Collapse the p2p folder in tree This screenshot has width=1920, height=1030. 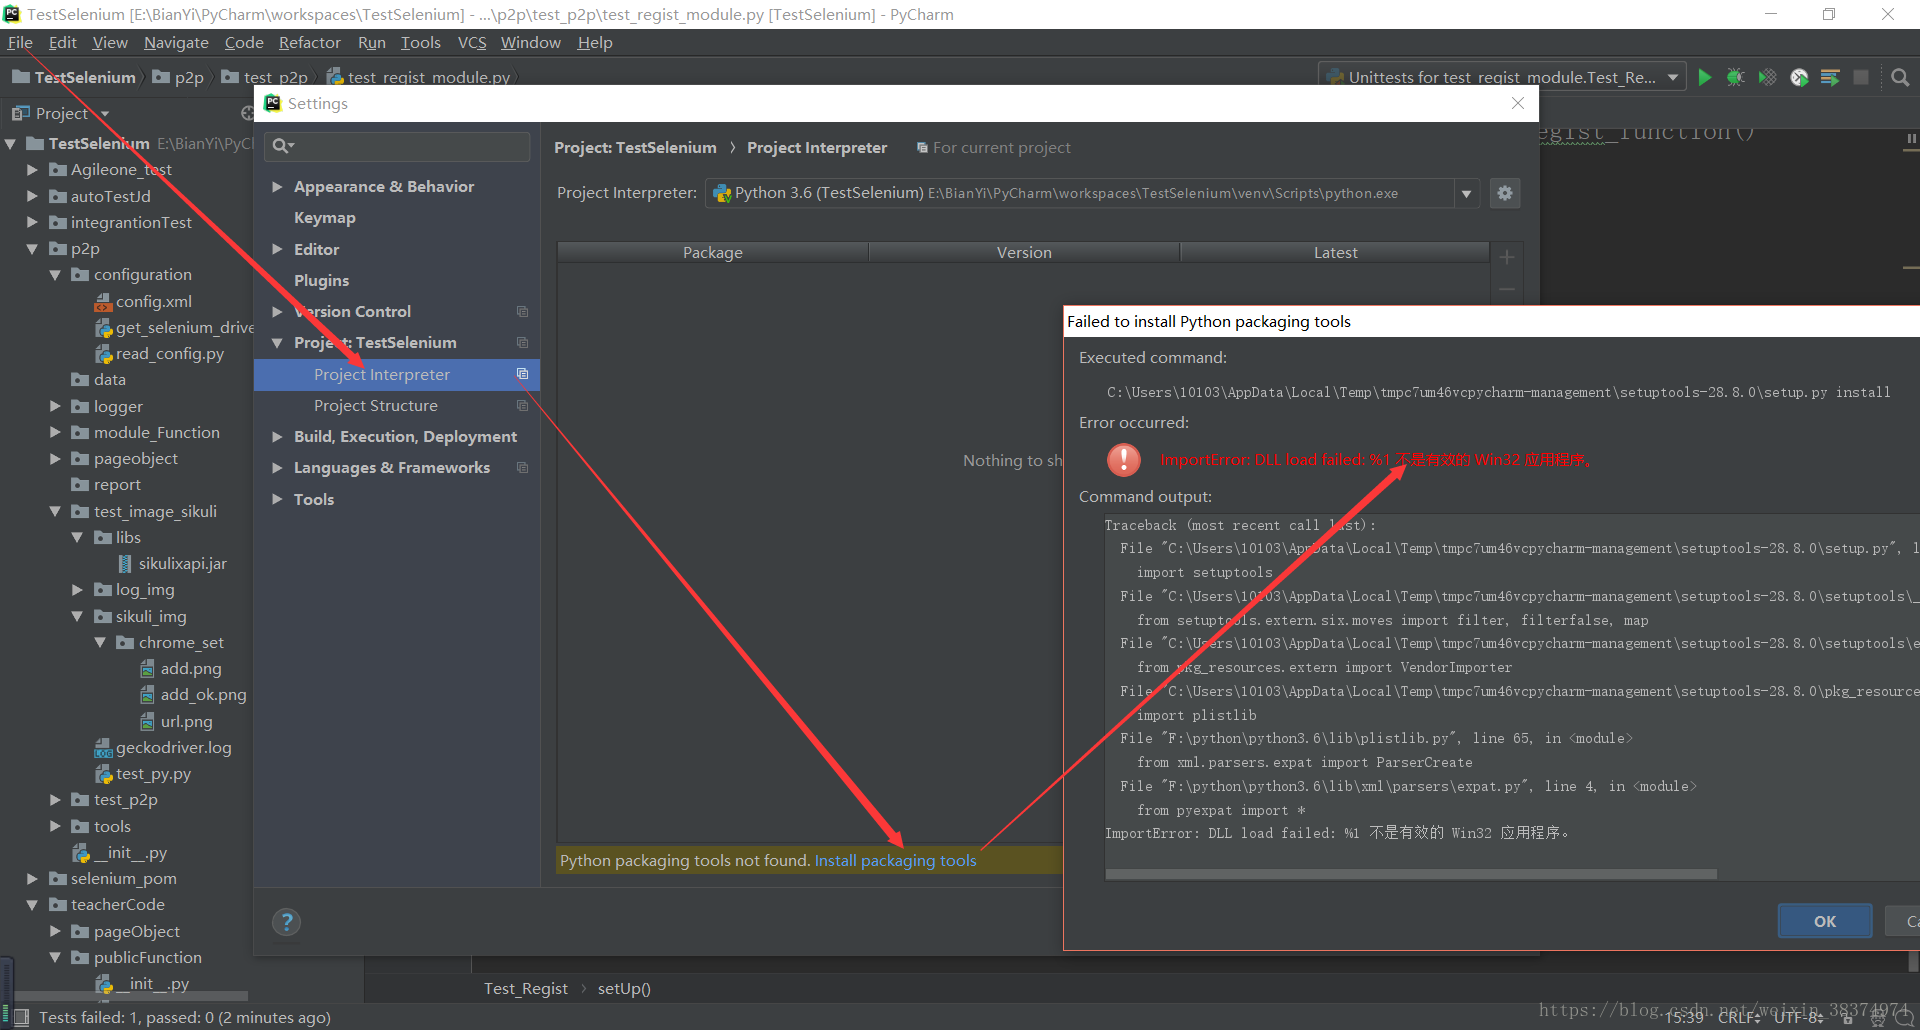pos(32,248)
